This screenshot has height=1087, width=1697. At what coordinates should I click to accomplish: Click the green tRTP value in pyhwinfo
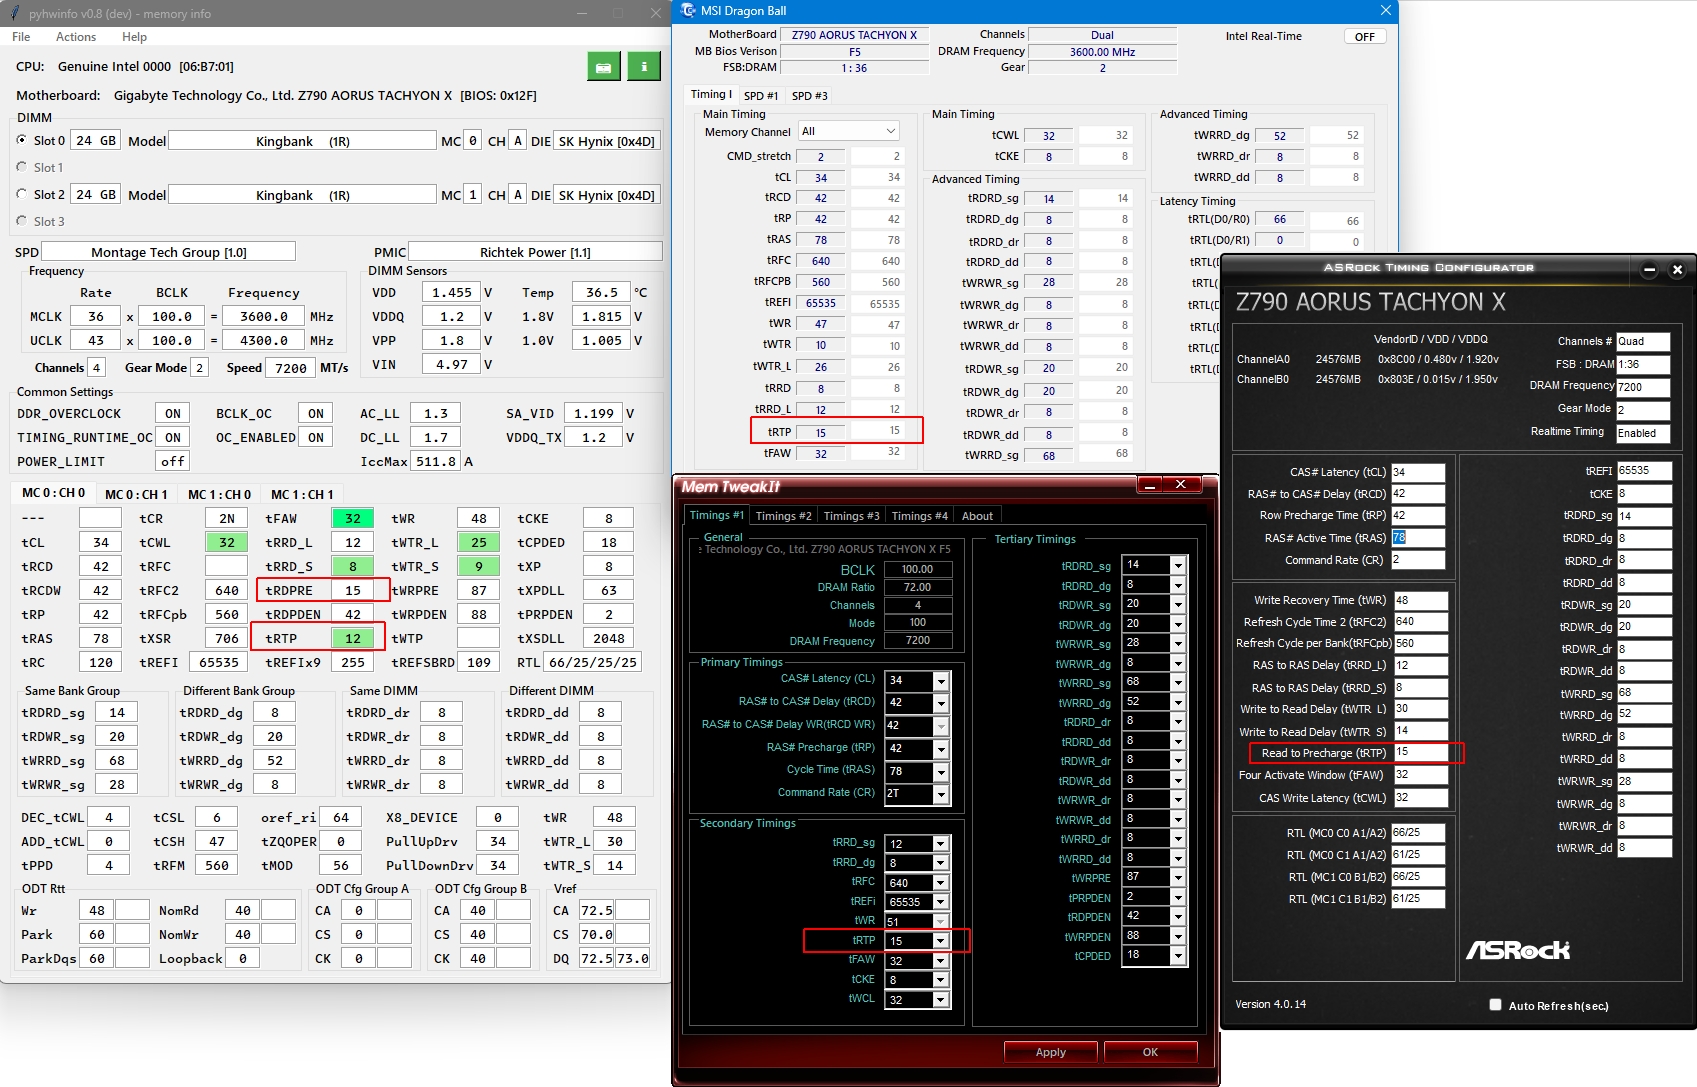[x=353, y=638]
